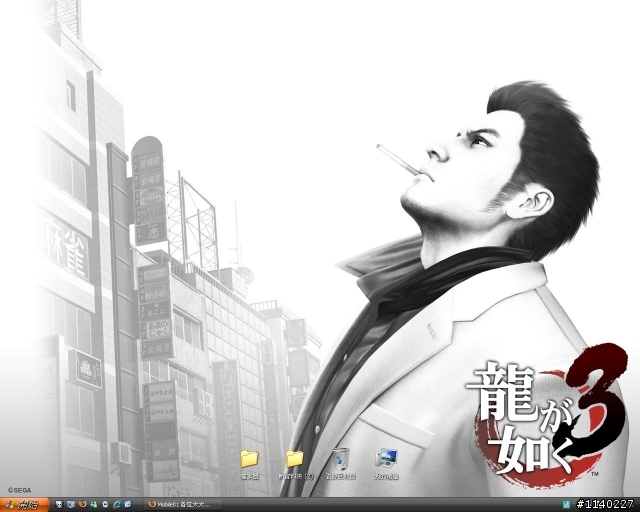
Task: Launch Firefox from the Quick Launch bar
Action: point(82,504)
